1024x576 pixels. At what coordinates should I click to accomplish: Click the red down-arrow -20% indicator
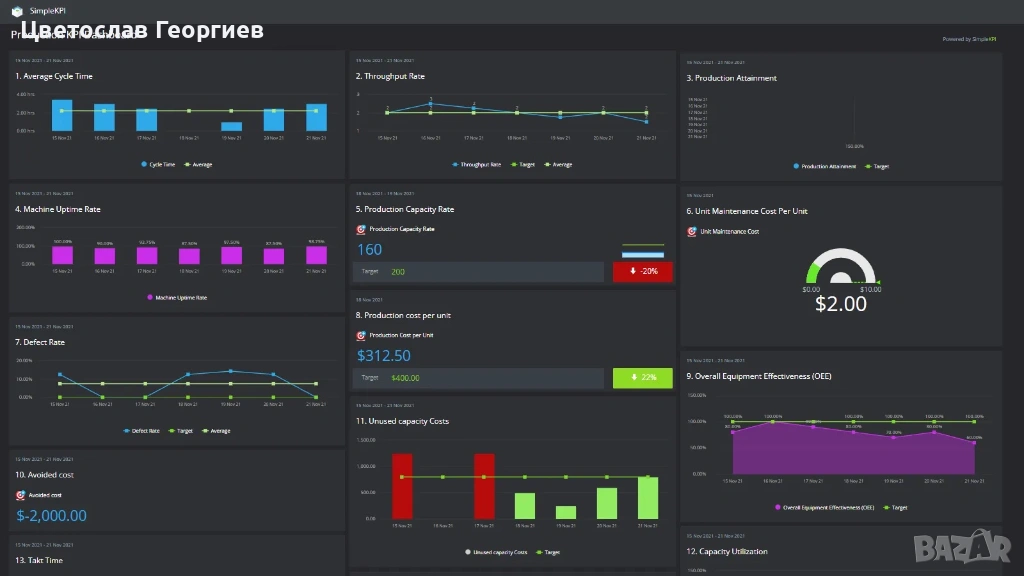(x=642, y=272)
